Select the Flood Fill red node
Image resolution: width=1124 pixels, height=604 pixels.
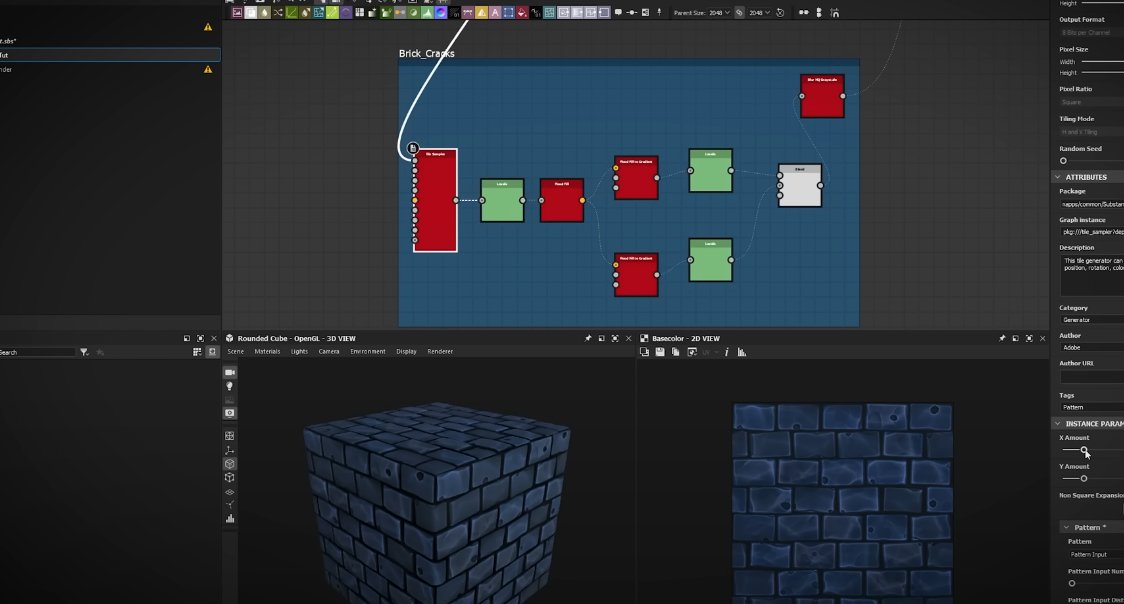(x=561, y=200)
